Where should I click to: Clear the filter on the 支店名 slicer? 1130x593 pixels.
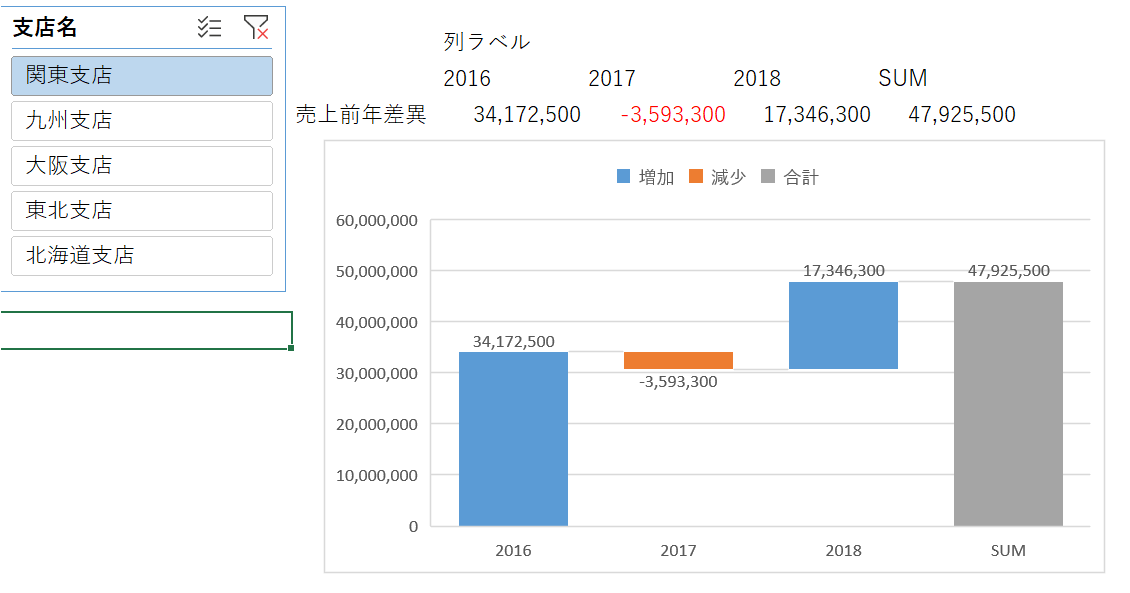(x=254, y=28)
